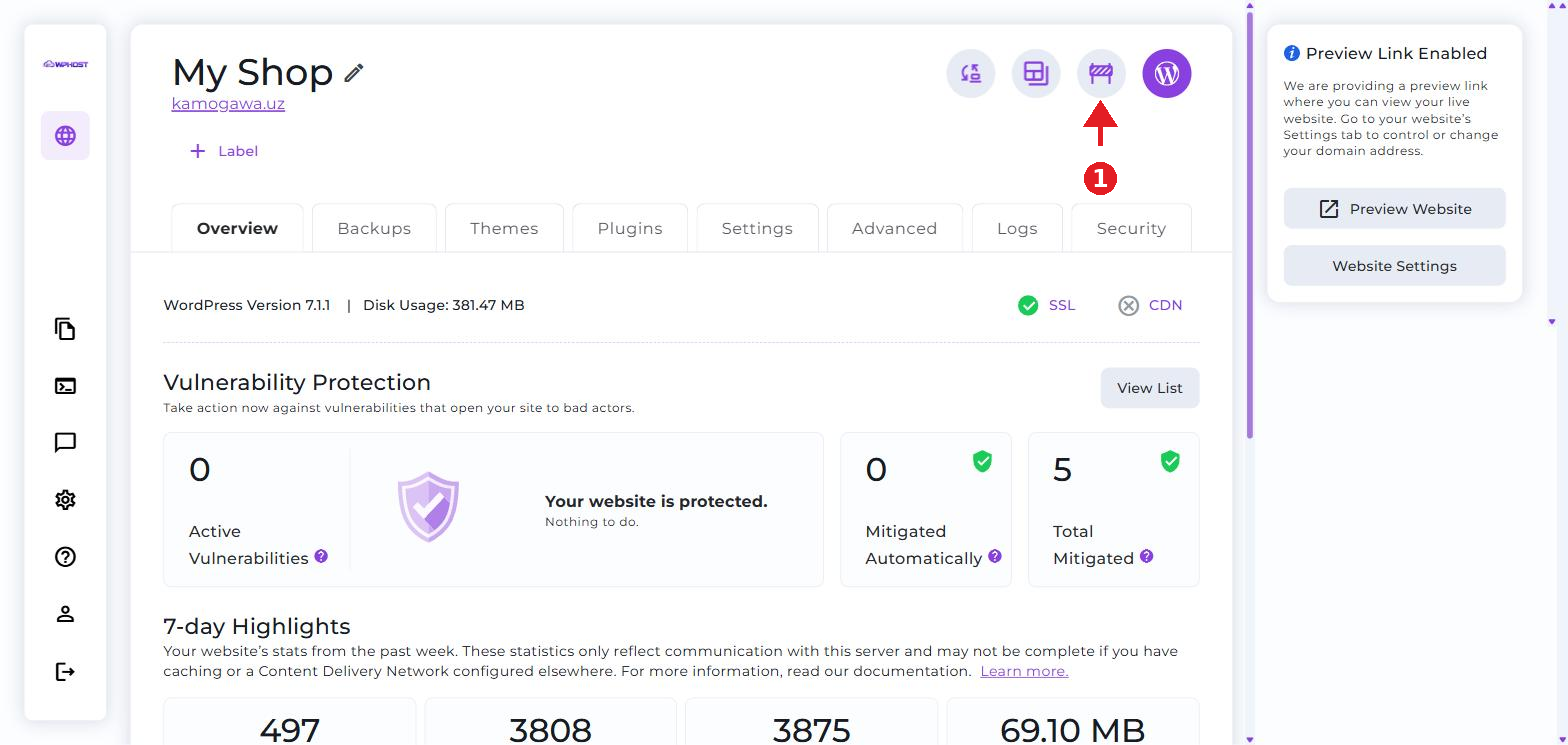Viewport: 1568px width, 745px height.
Task: Click the staging layout icon in header
Action: pos(1036,73)
